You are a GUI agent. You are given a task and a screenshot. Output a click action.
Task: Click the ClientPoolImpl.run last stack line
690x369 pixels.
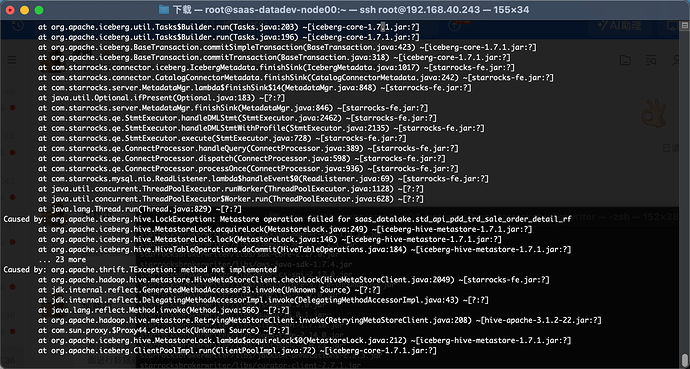coord(238,351)
